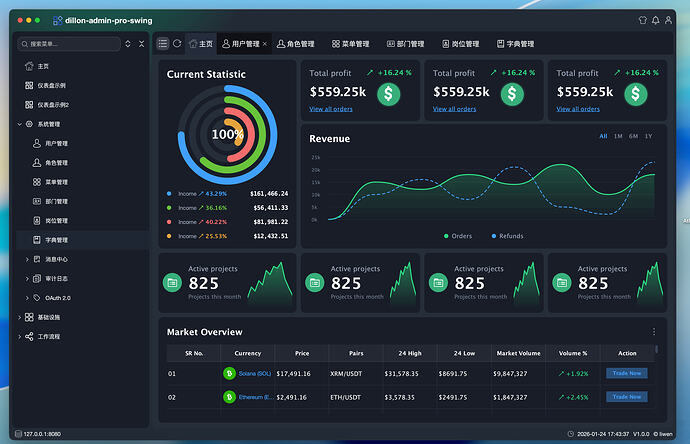Click the Solana coin icon in row 01
This screenshot has width=690, height=444.
pyautogui.click(x=229, y=374)
